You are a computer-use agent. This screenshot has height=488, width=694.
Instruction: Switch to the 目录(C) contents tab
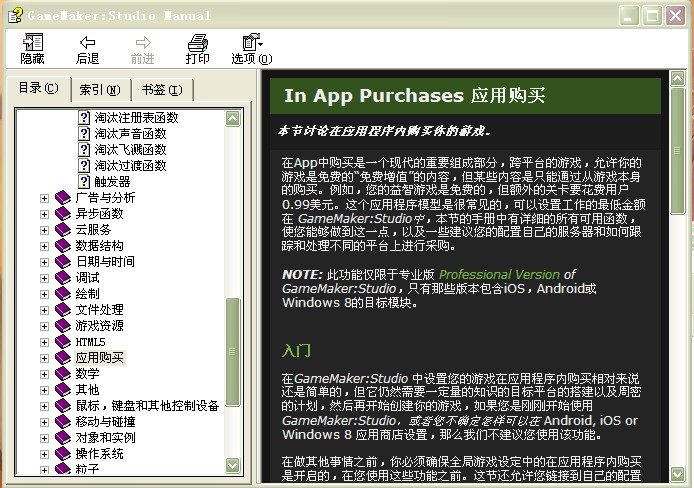(x=39, y=88)
